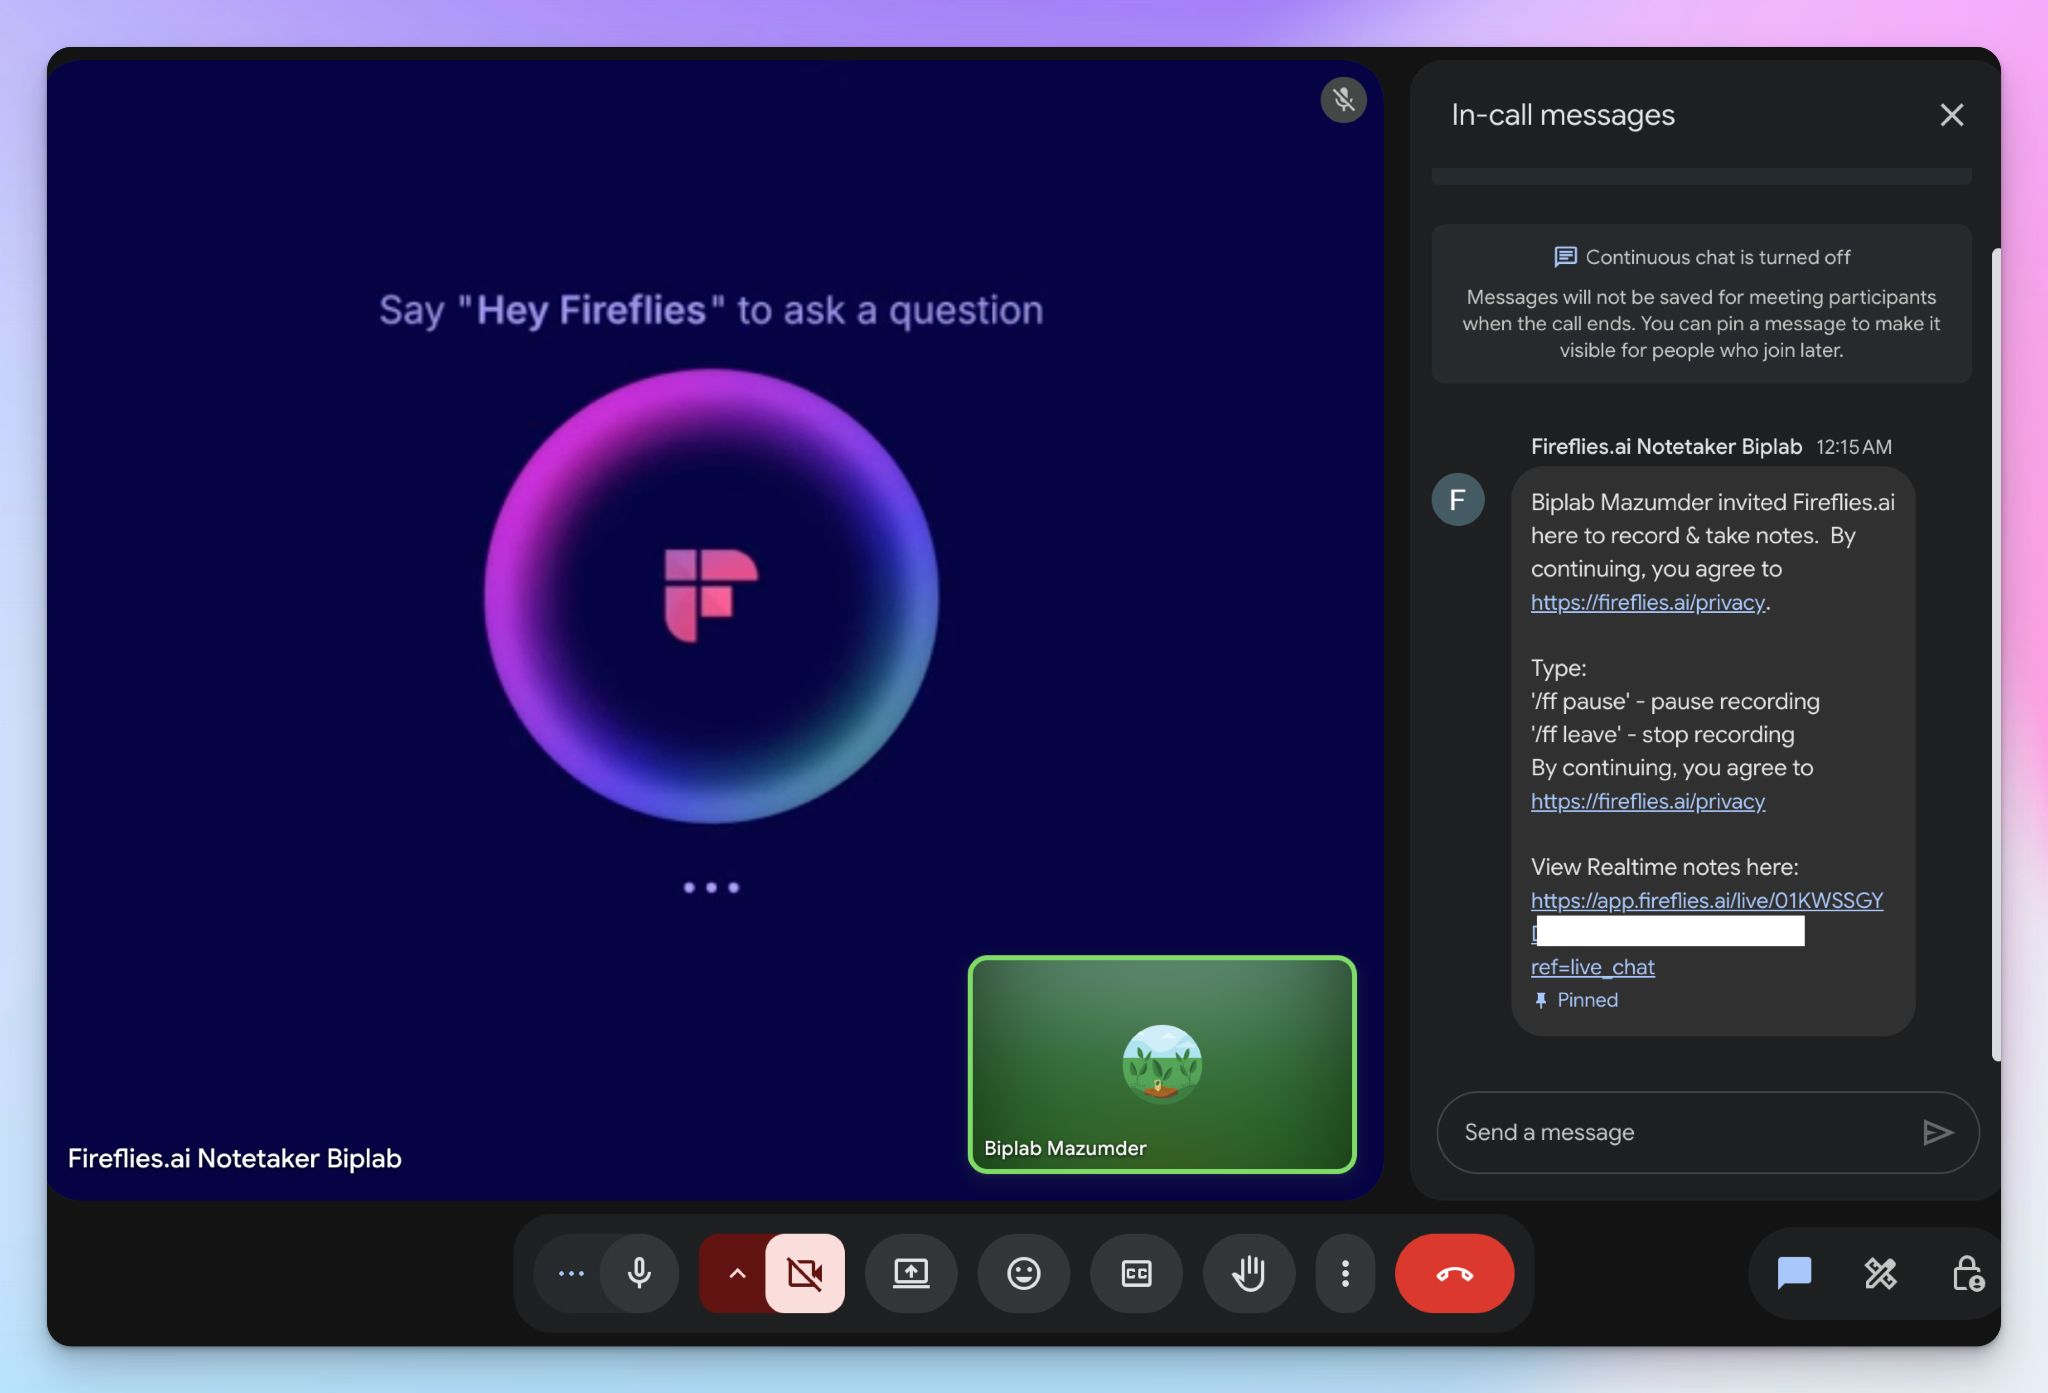Click the Fireflies logo orb

point(711,596)
